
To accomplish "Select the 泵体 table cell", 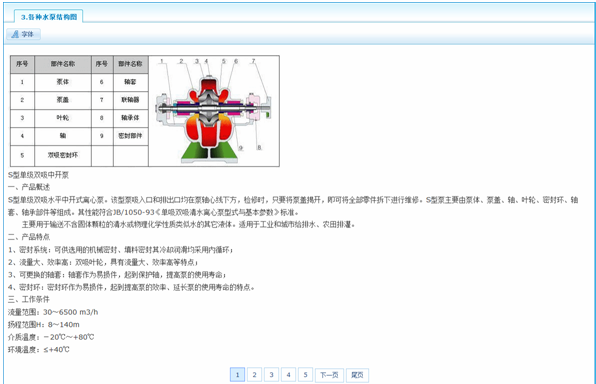I will pos(63,82).
